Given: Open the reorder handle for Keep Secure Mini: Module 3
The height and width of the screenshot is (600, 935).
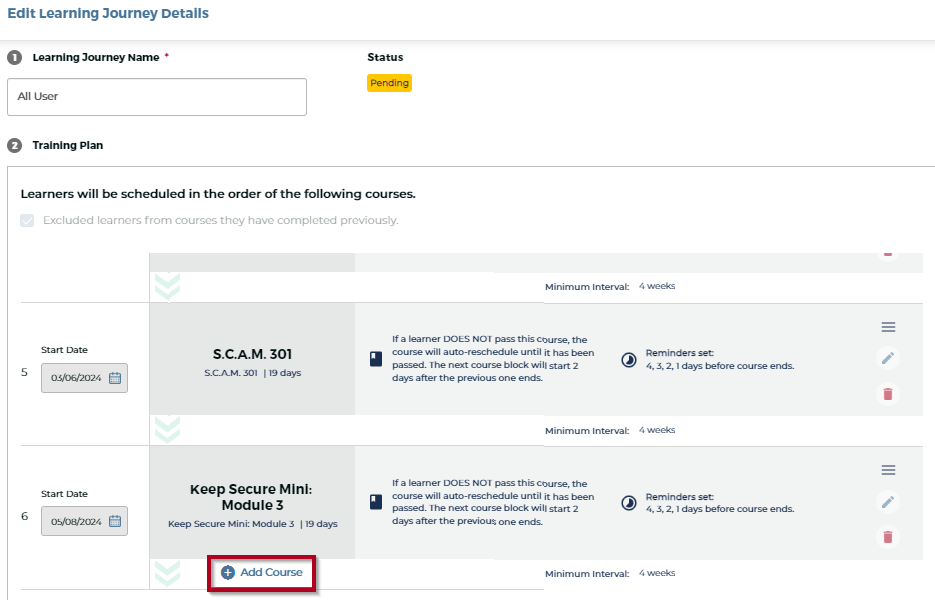Looking at the screenshot, I should [x=888, y=470].
